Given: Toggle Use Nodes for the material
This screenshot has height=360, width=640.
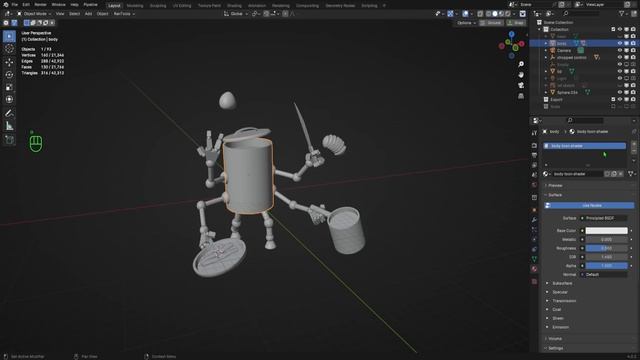Looking at the screenshot, I should (589, 205).
